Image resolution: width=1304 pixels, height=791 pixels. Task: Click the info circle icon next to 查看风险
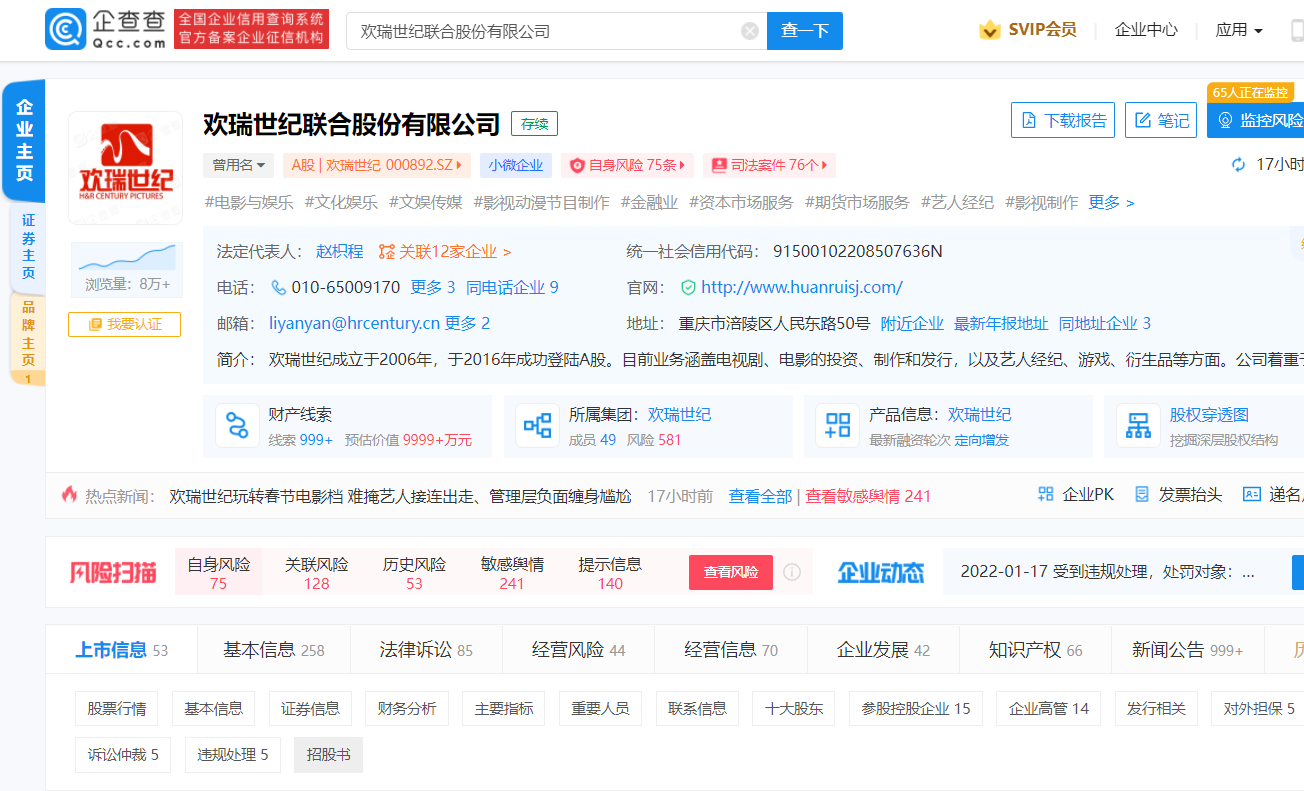[x=792, y=572]
